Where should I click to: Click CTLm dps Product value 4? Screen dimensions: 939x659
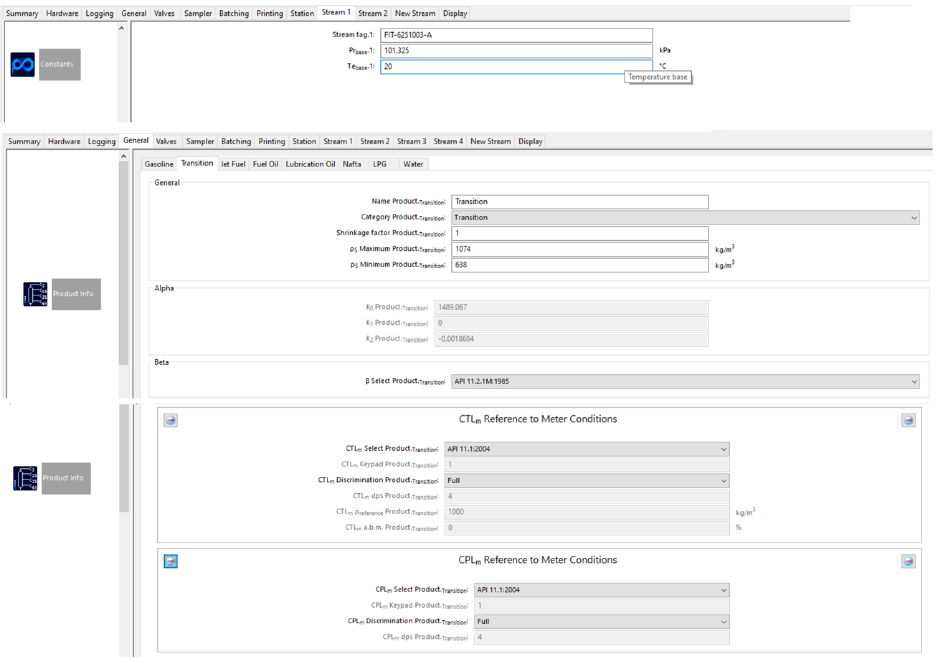(587, 497)
